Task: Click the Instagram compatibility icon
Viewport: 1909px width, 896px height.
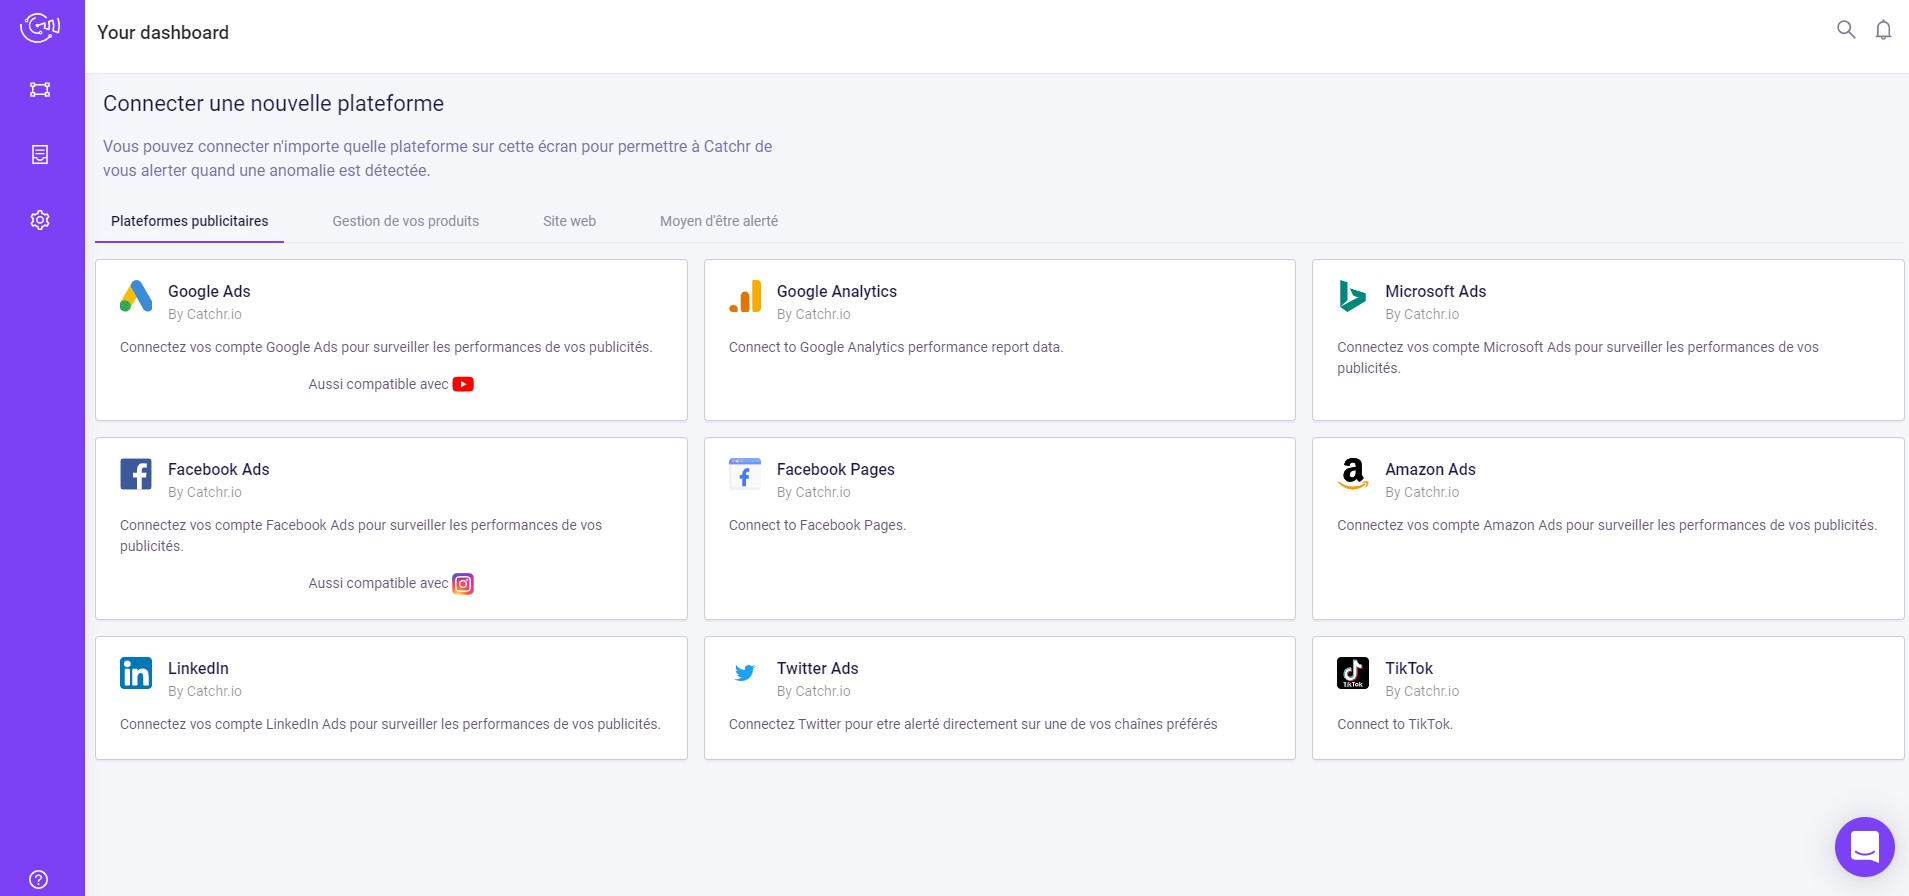Action: tap(463, 584)
